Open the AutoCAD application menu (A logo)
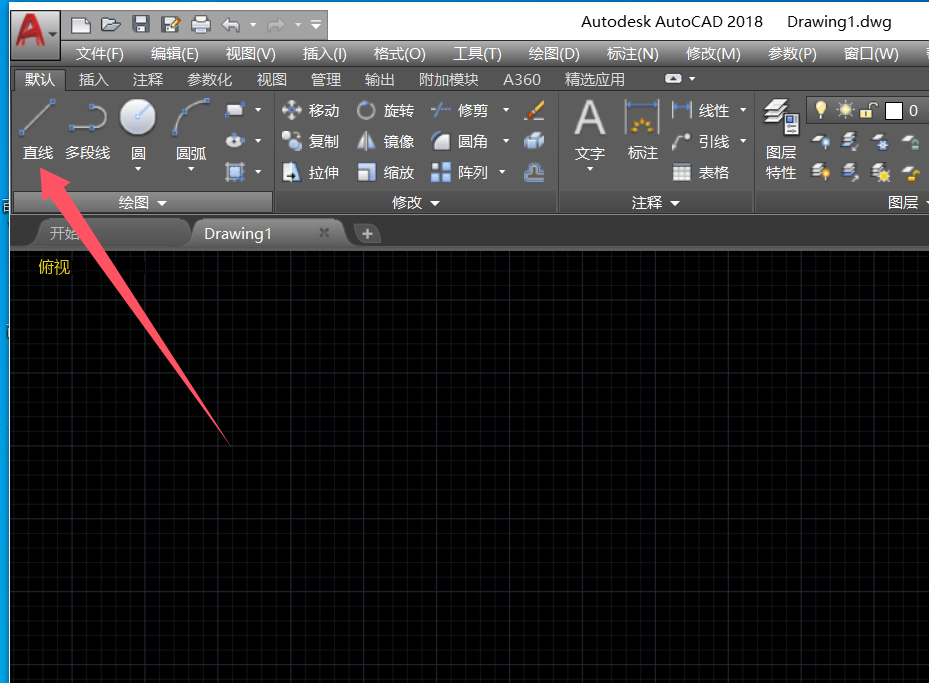The height and width of the screenshot is (683, 929). click(x=35, y=34)
